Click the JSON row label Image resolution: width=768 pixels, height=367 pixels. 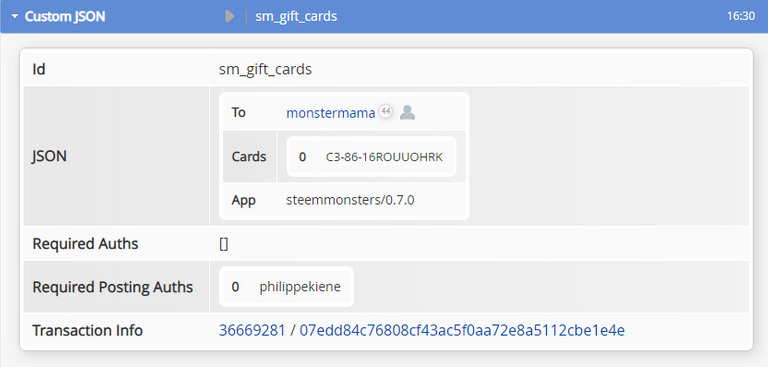49,157
